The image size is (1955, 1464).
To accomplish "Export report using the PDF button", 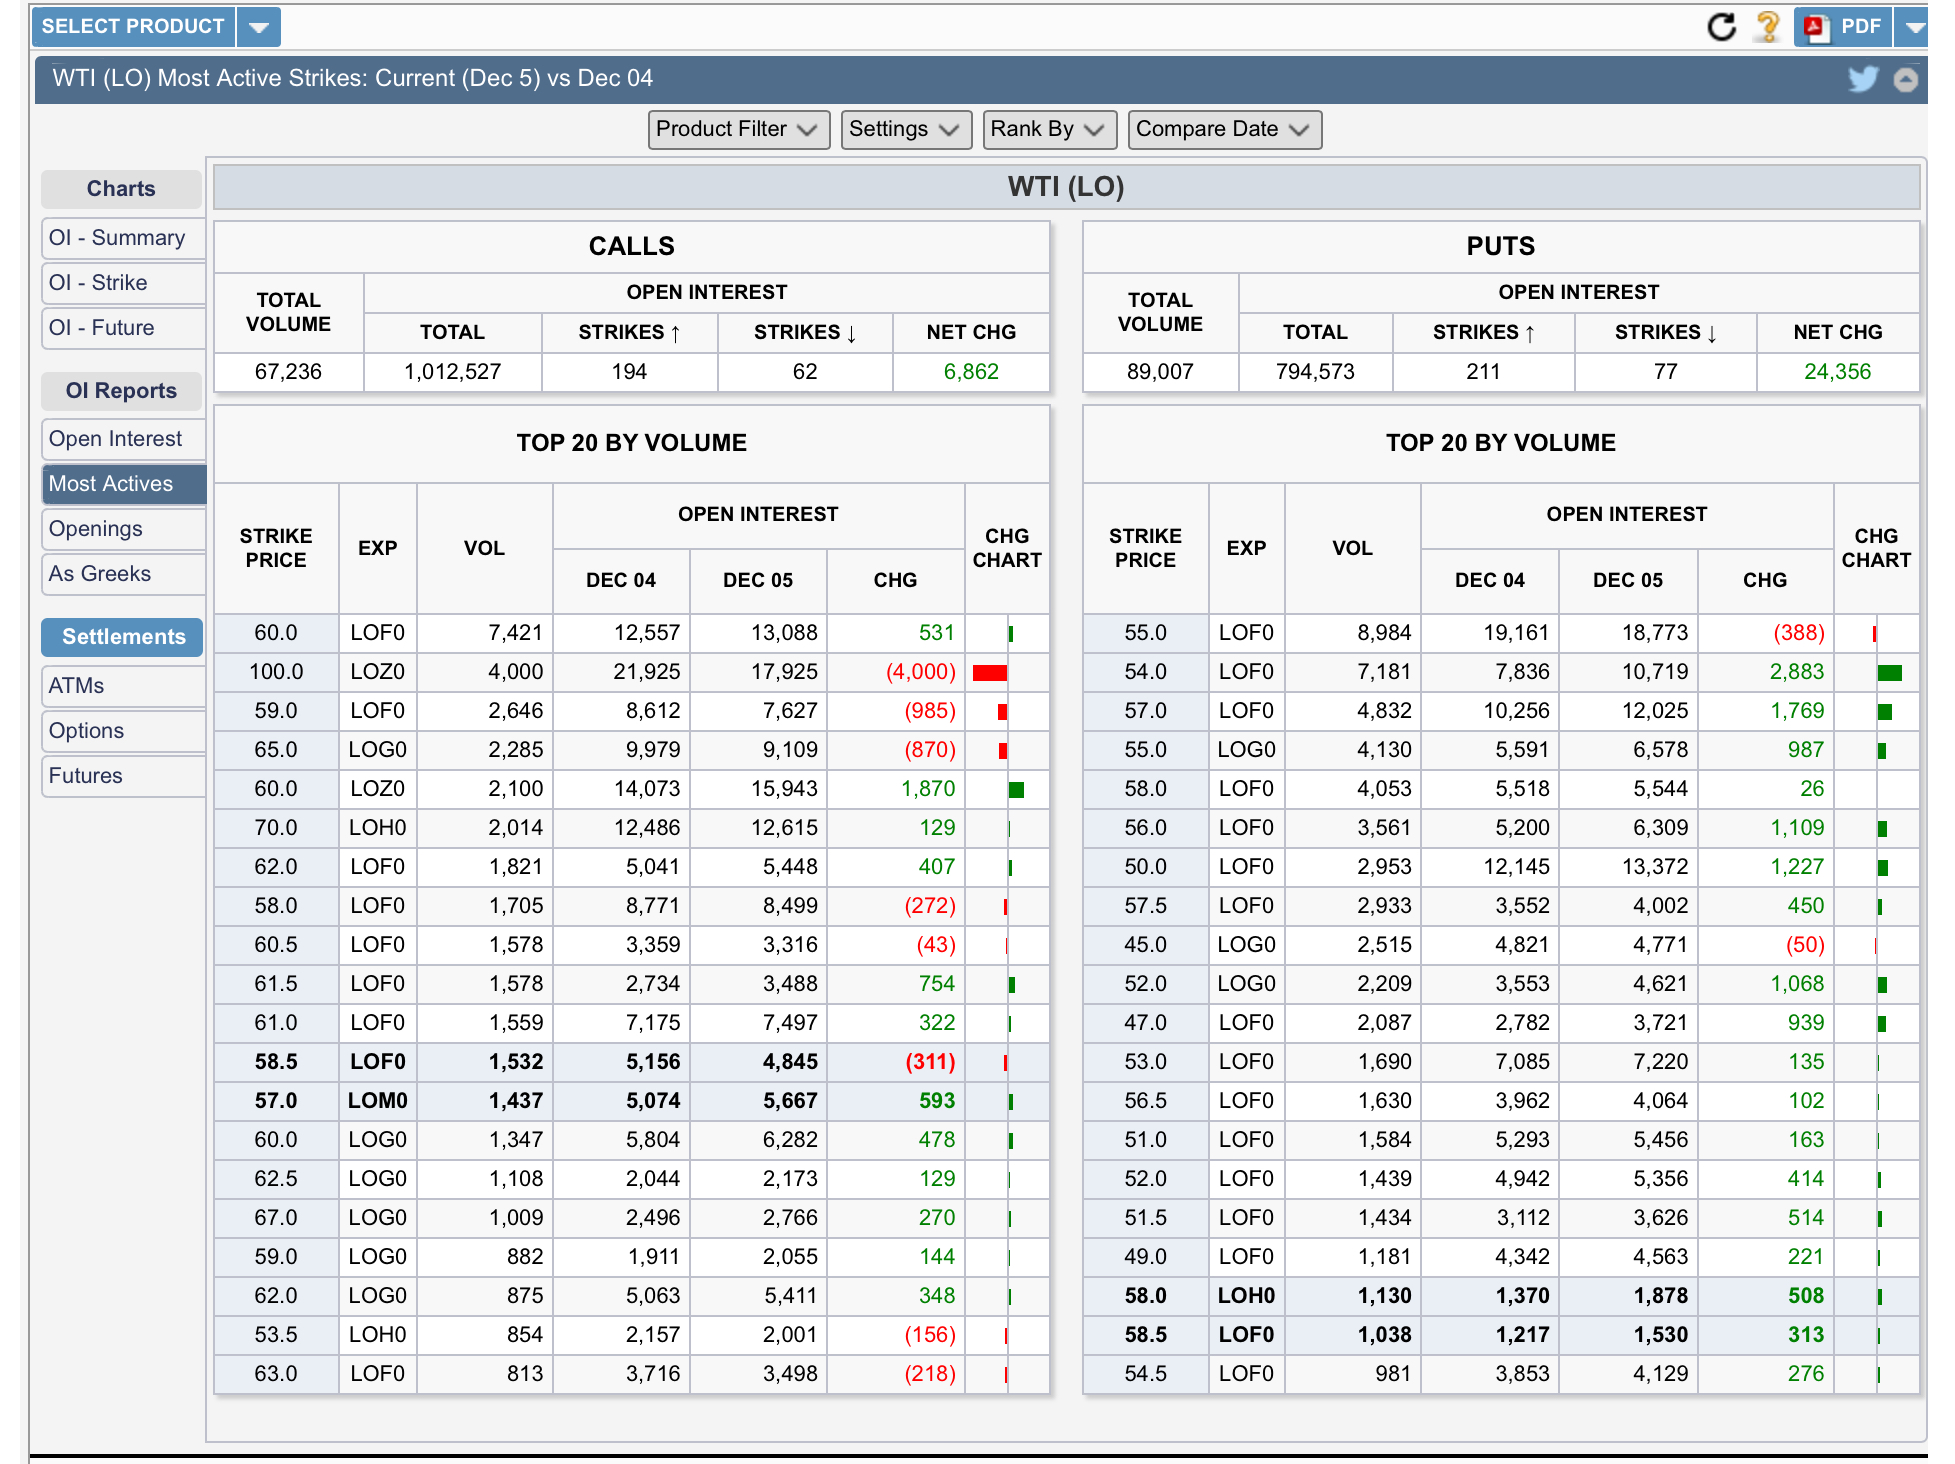I will pos(1843,27).
